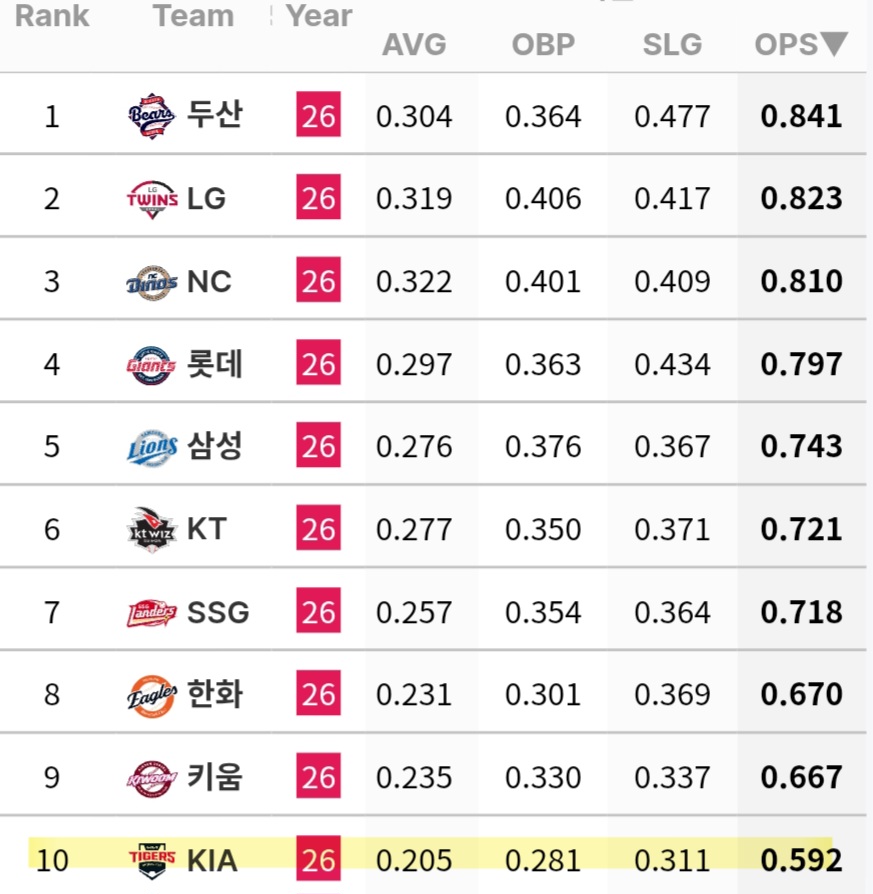The height and width of the screenshot is (894, 873).
Task: Select the Lotte Giants logo
Action: 151,365
